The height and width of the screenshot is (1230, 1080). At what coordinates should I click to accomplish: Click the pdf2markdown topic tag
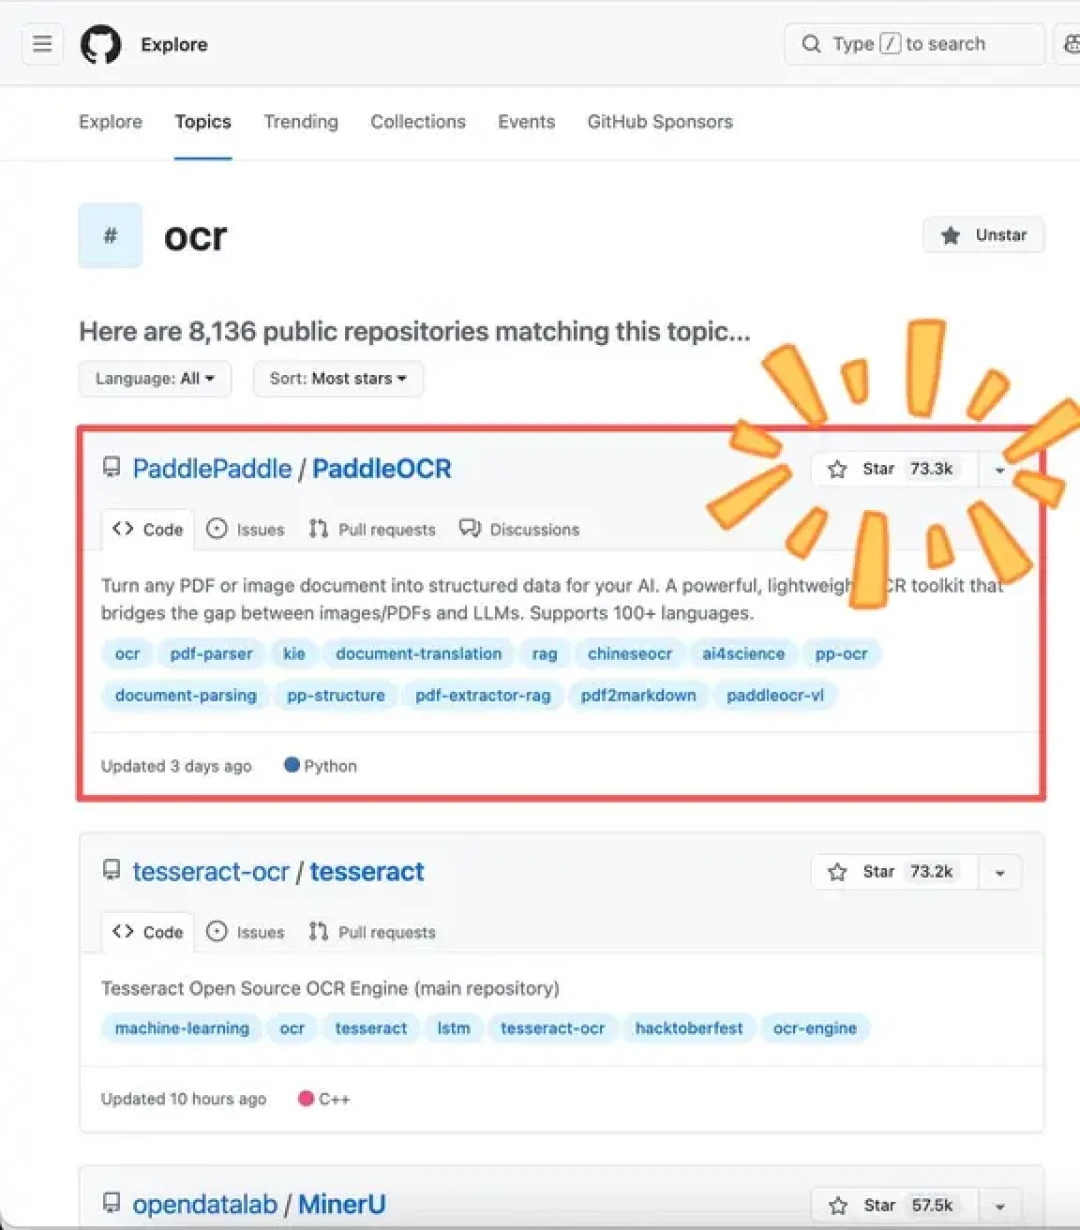tap(638, 695)
